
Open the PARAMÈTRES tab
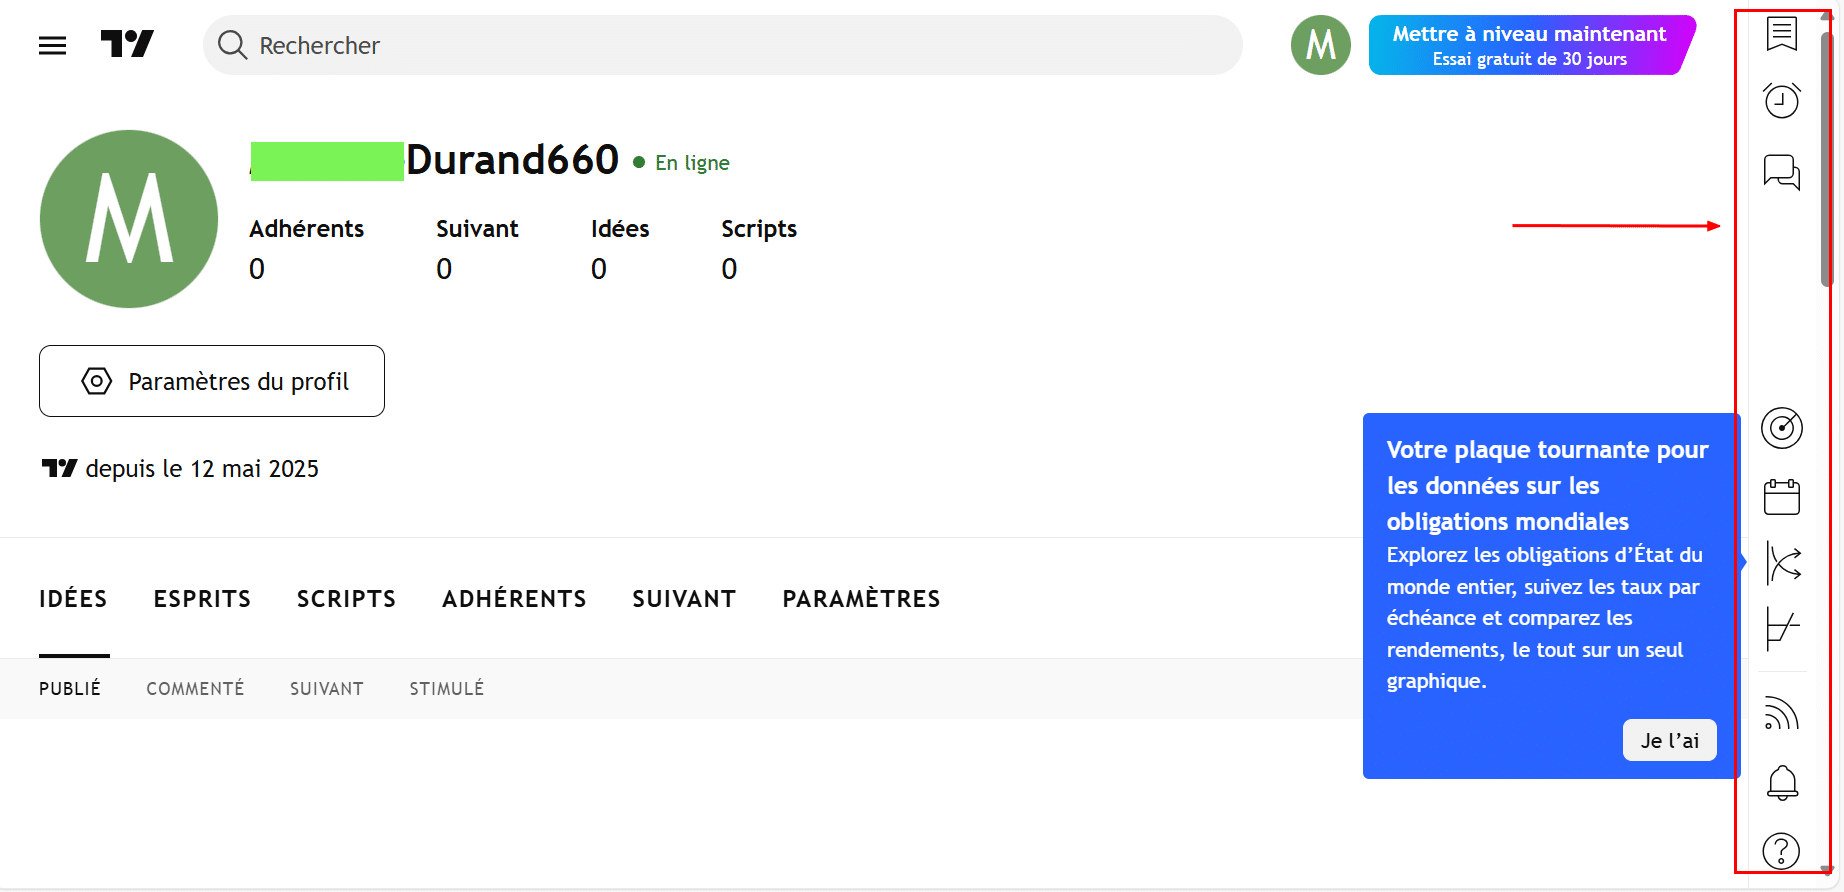[861, 599]
